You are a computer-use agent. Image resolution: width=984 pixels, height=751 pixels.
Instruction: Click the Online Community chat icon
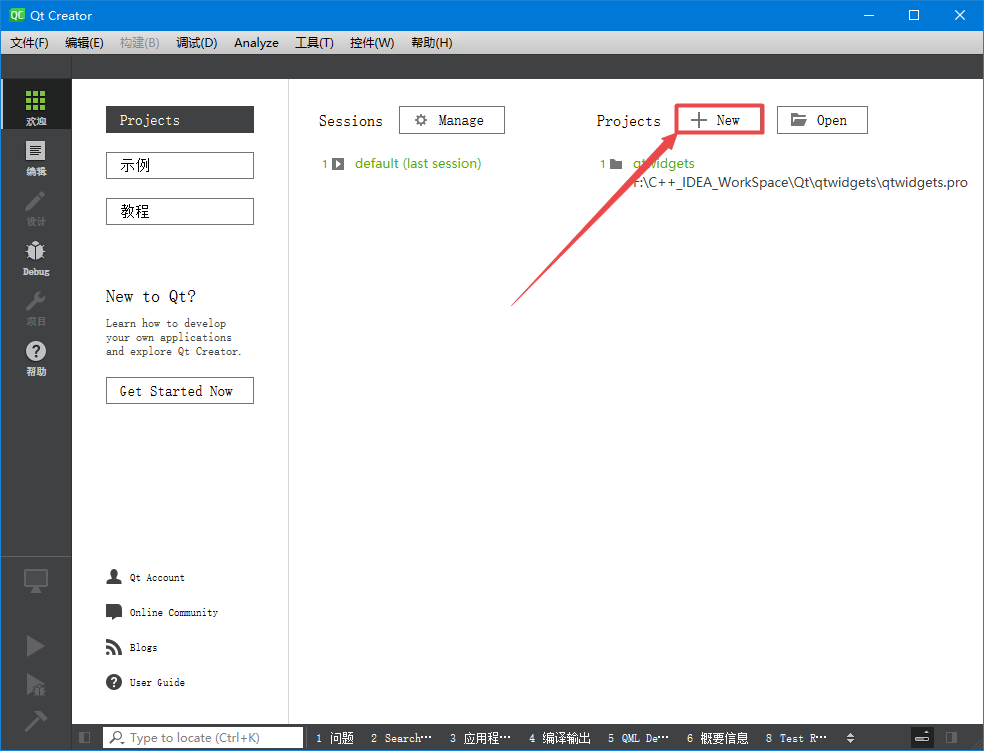[114, 612]
